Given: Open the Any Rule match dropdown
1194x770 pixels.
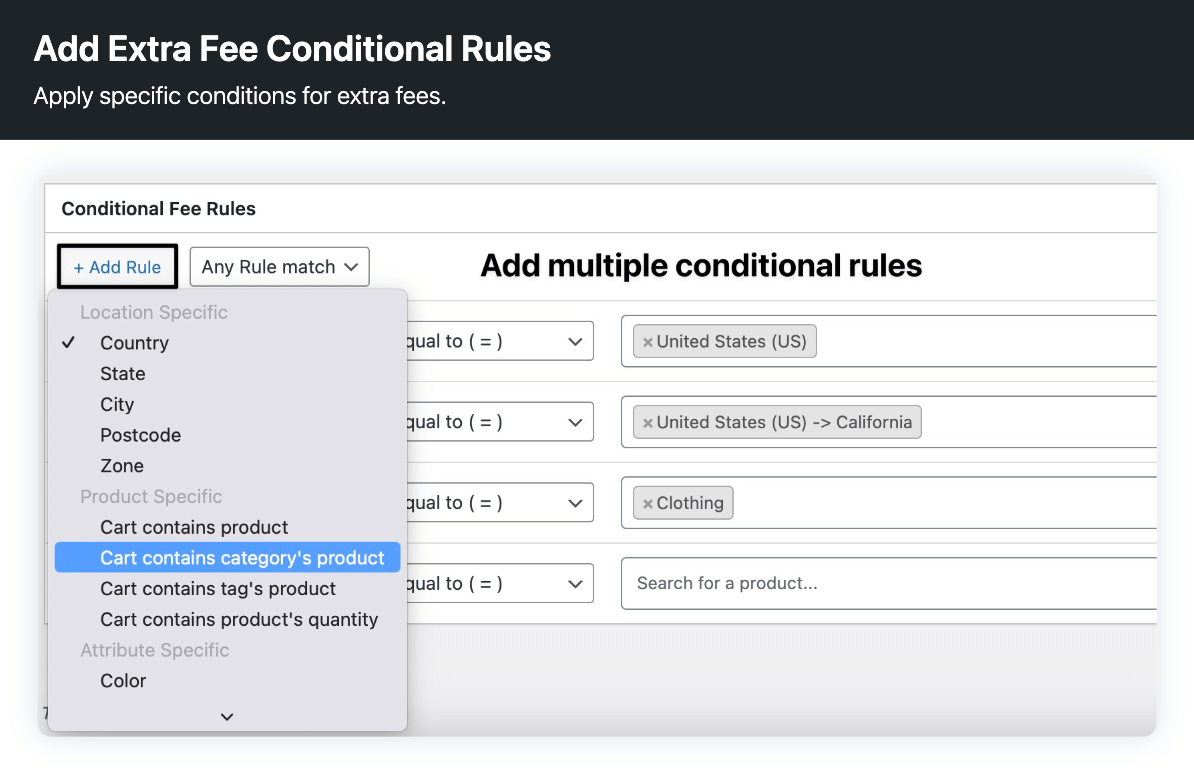Looking at the screenshot, I should tap(279, 267).
